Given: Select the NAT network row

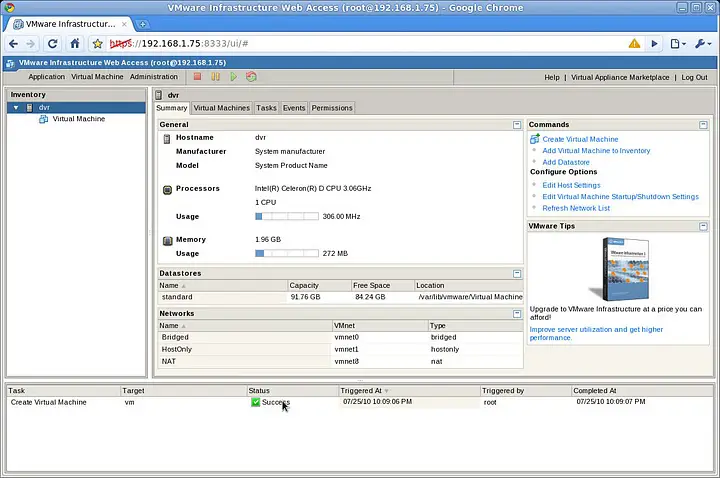Looking at the screenshot, I should coord(340,361).
